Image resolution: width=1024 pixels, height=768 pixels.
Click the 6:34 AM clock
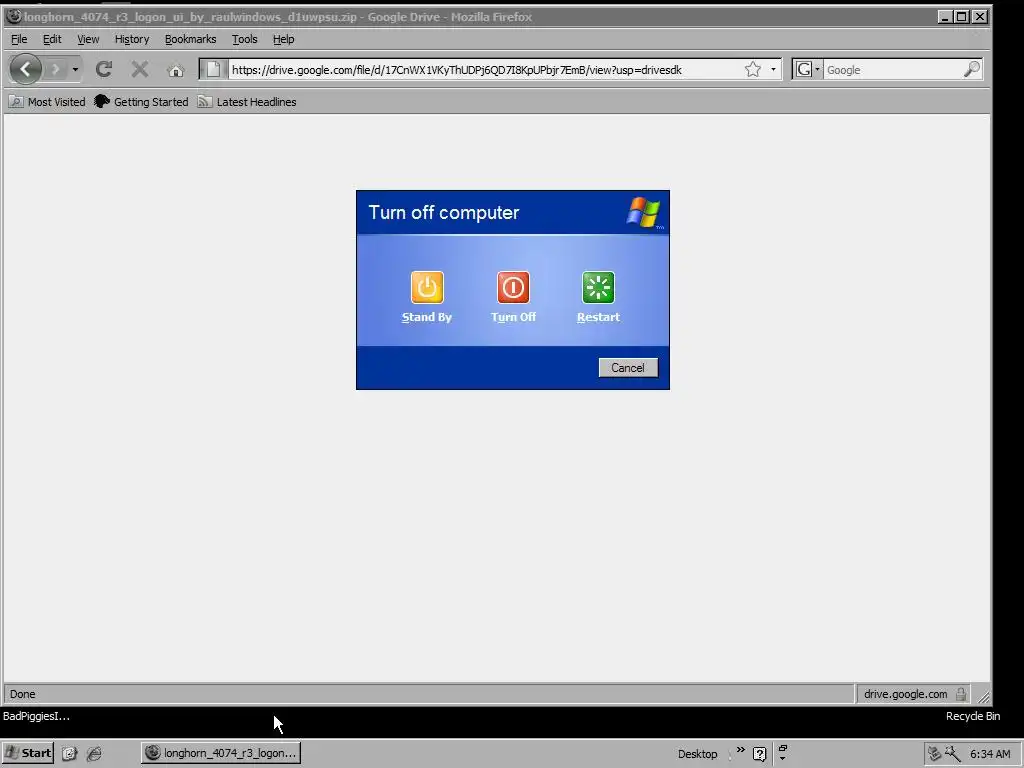point(990,754)
